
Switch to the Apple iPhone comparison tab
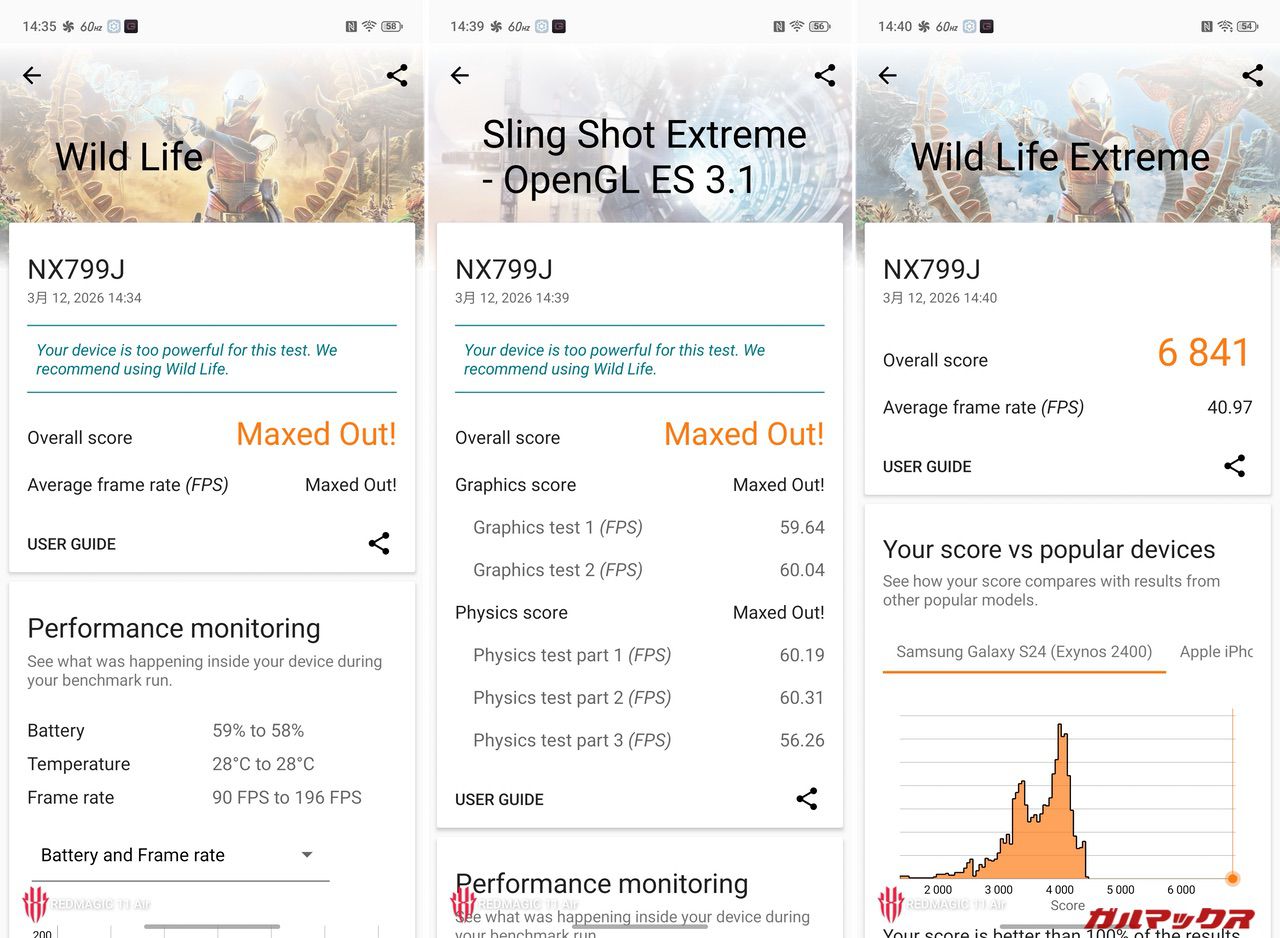1215,652
